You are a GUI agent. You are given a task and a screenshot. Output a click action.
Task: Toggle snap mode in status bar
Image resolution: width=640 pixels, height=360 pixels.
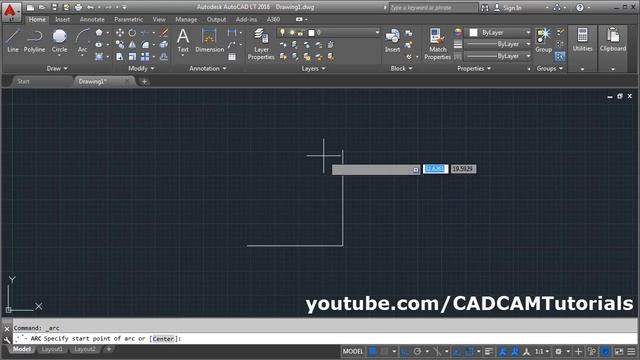pos(384,351)
